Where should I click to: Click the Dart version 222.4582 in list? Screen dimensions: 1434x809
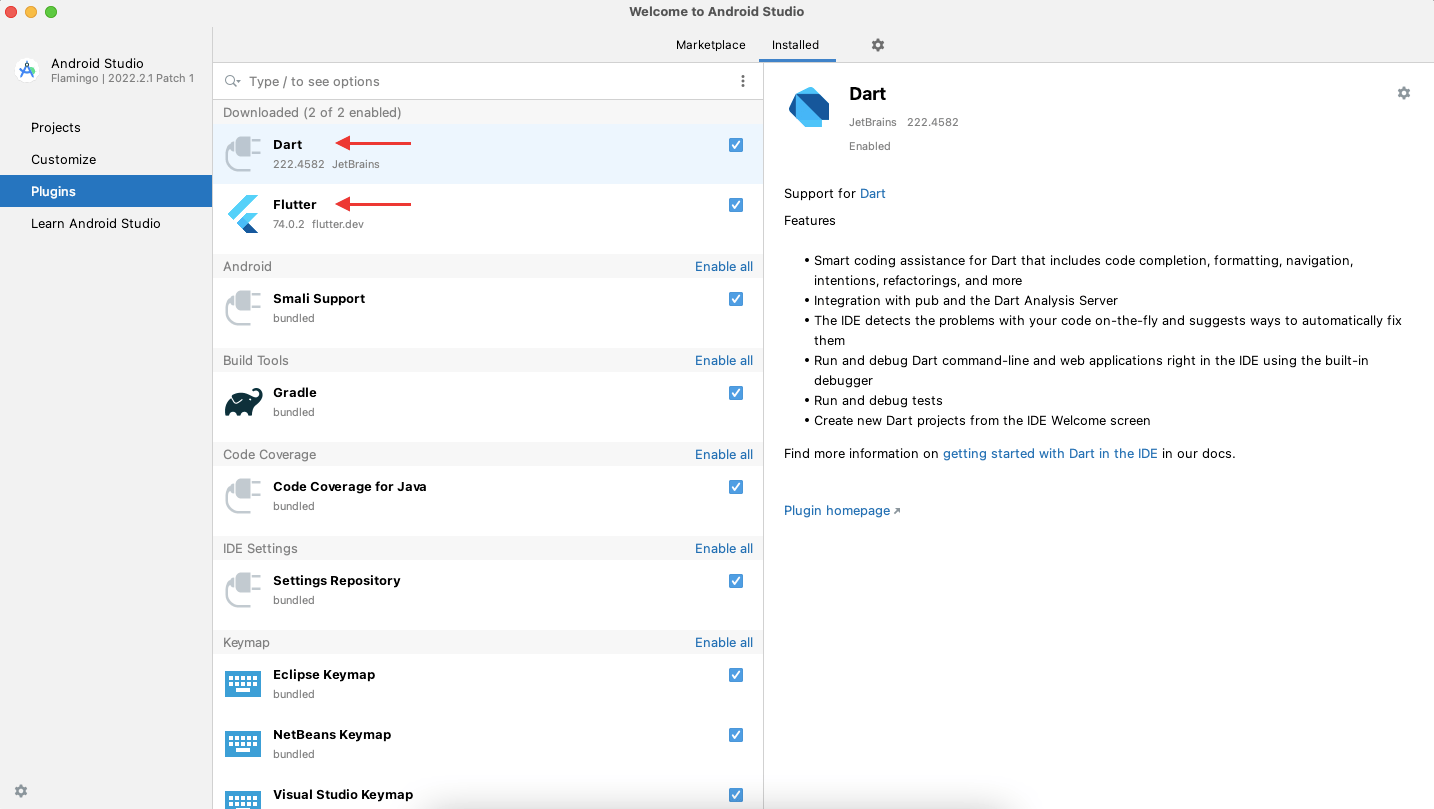299,164
